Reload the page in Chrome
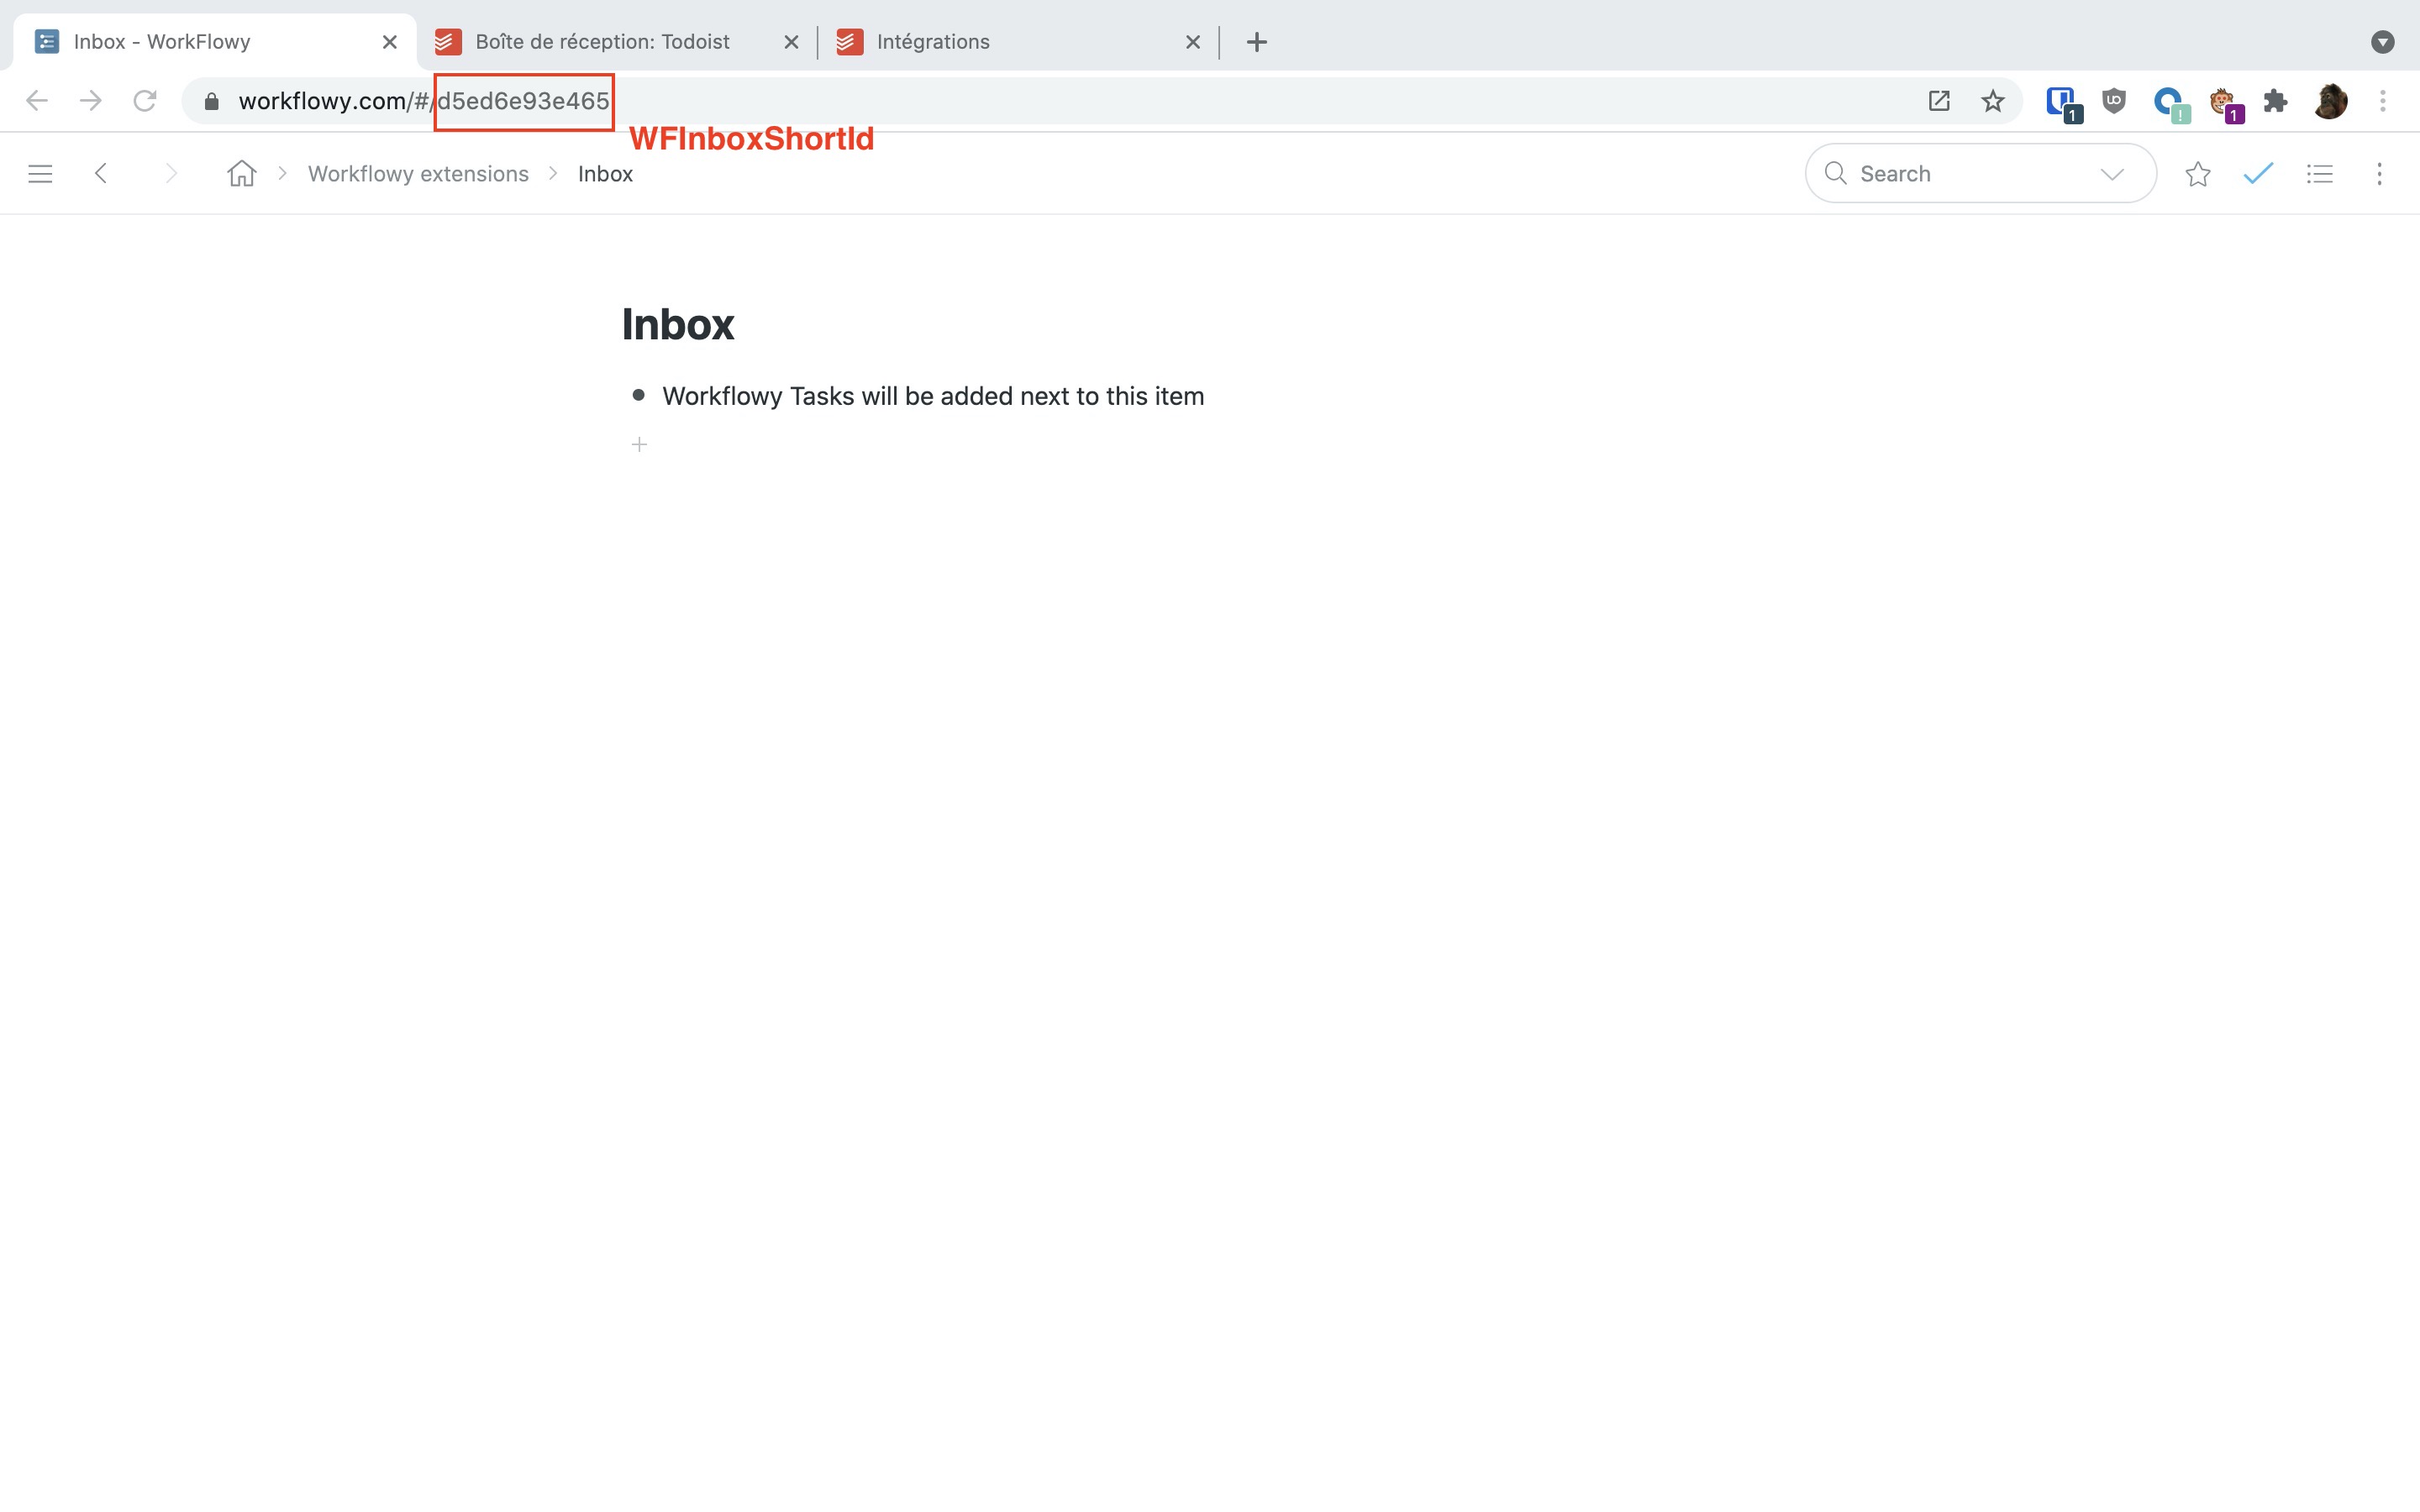The width and height of the screenshot is (2420, 1512). pyautogui.click(x=145, y=101)
